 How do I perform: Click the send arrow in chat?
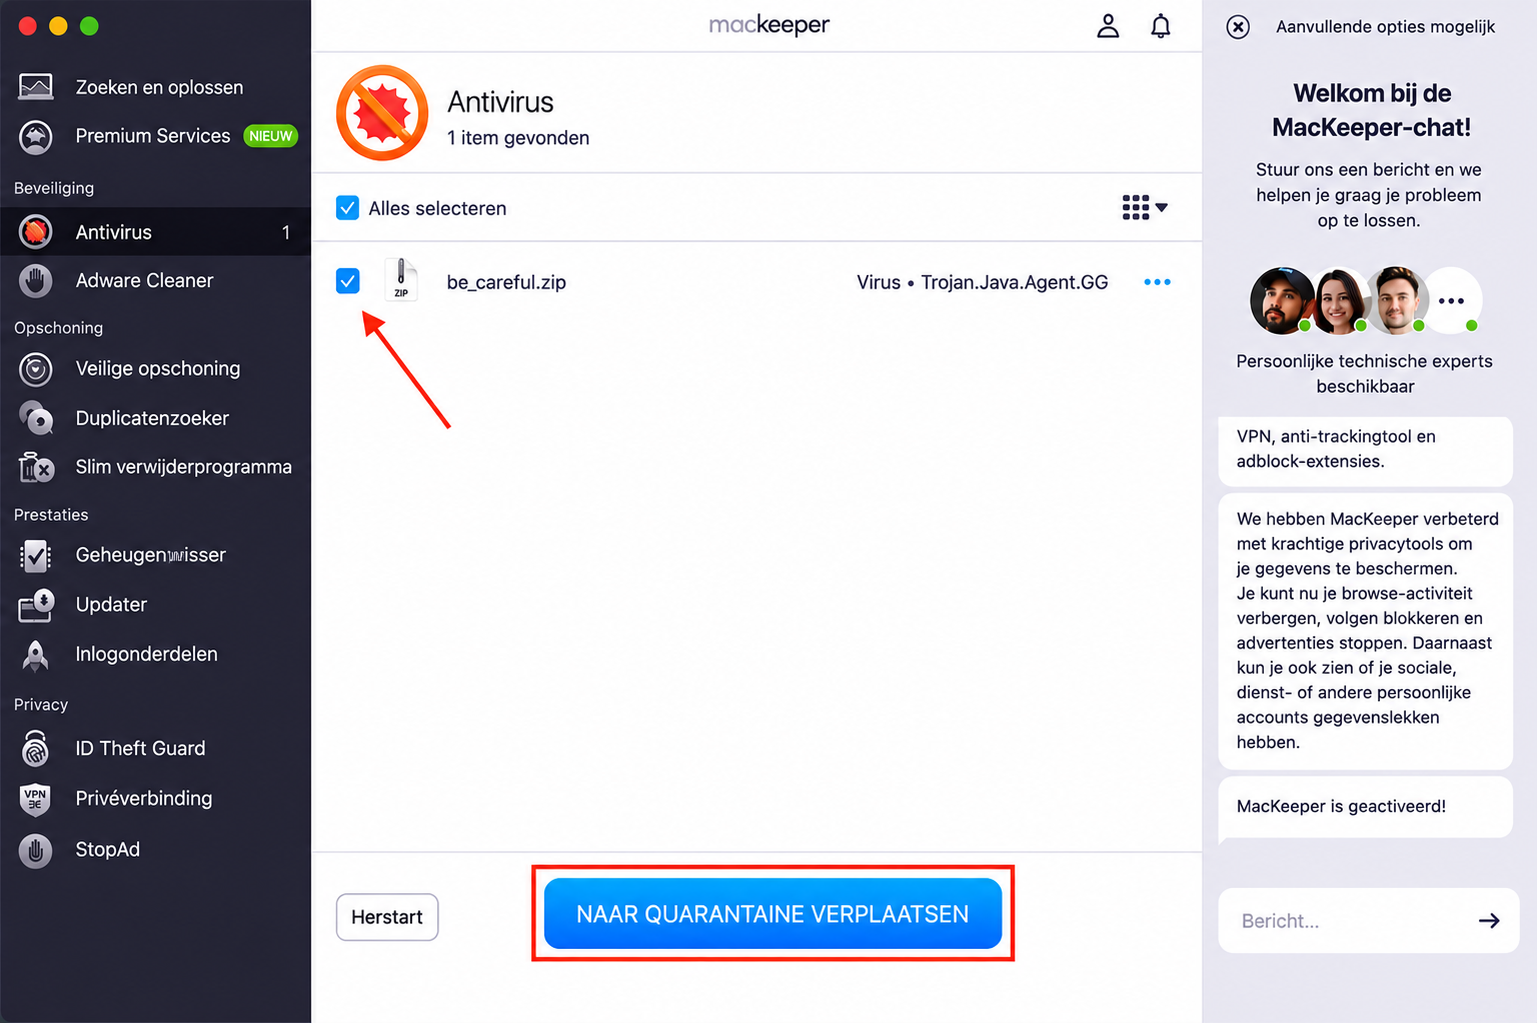(x=1489, y=921)
